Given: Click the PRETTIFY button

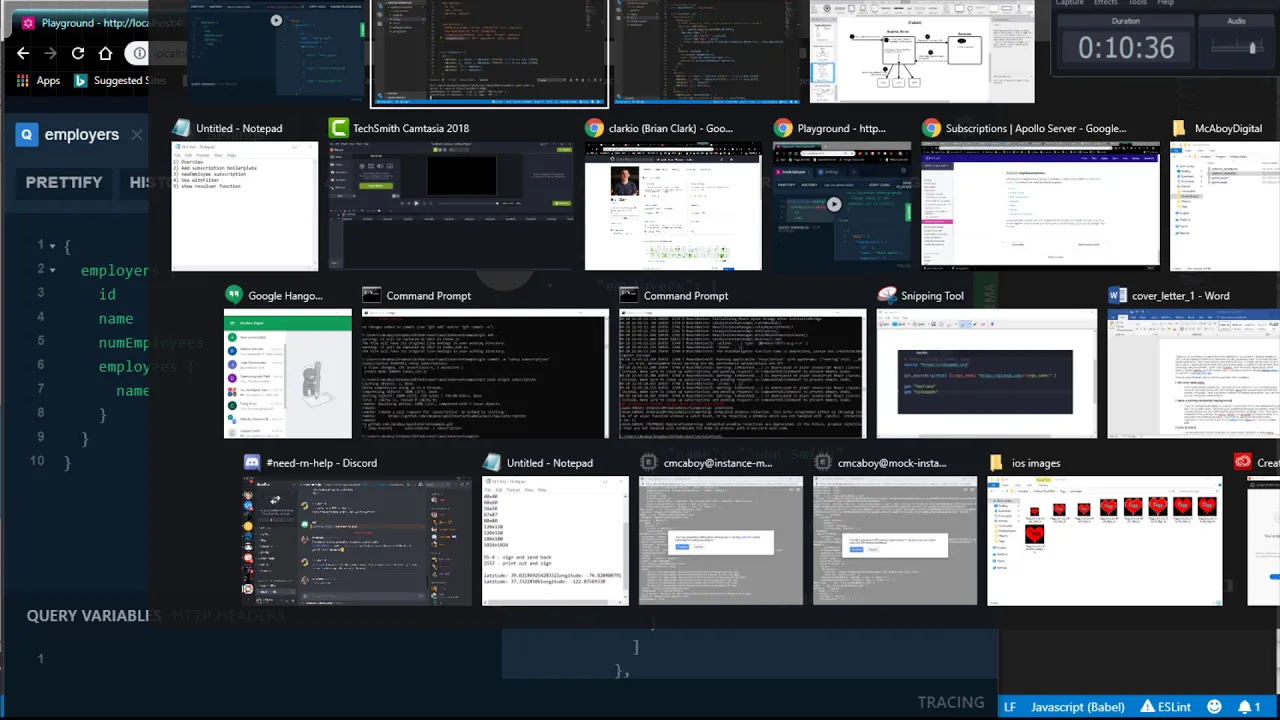Looking at the screenshot, I should (x=64, y=182).
